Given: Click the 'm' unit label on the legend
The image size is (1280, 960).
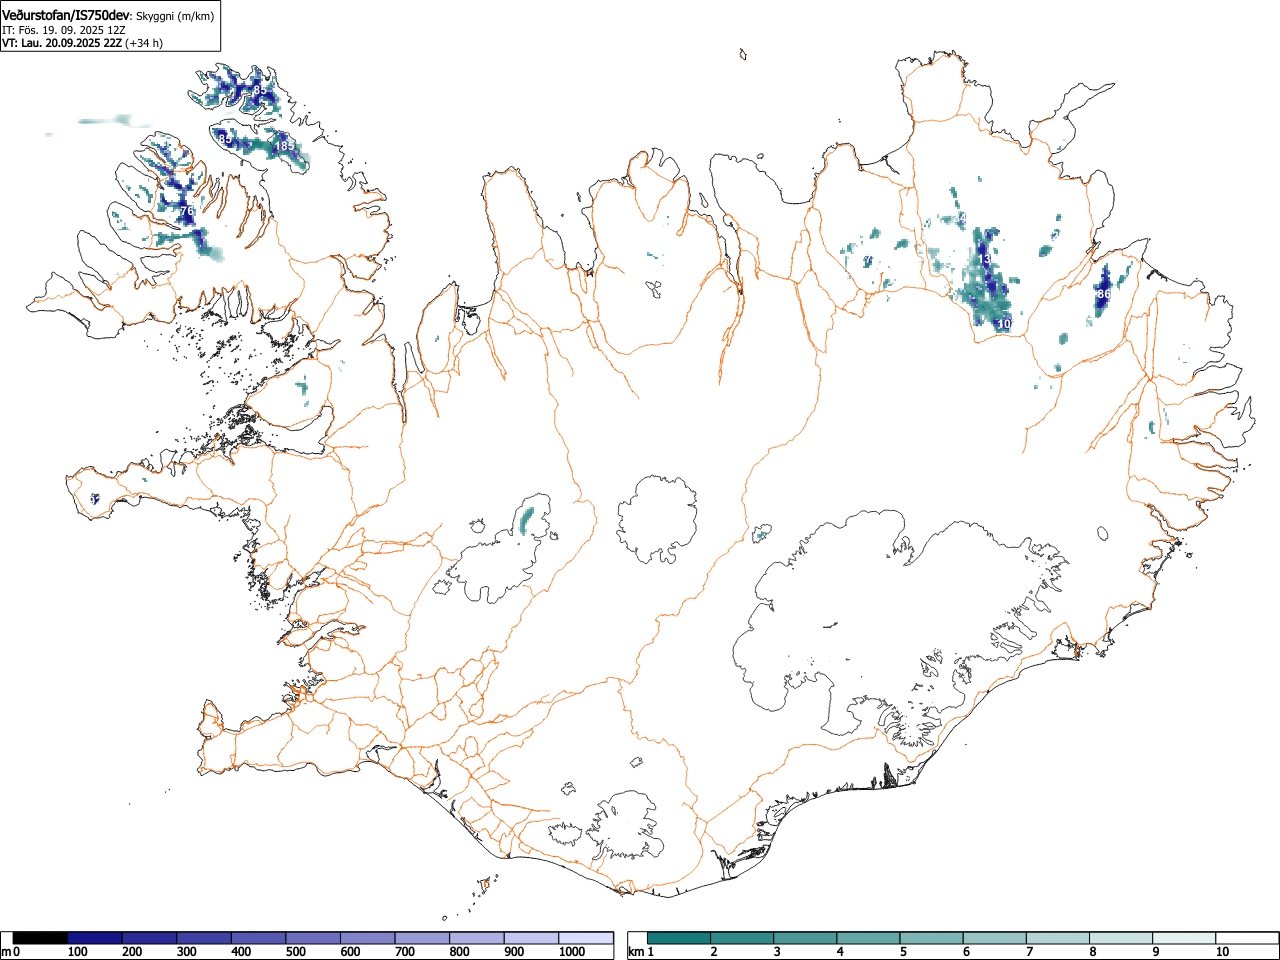Looking at the screenshot, I should click(x=6, y=952).
